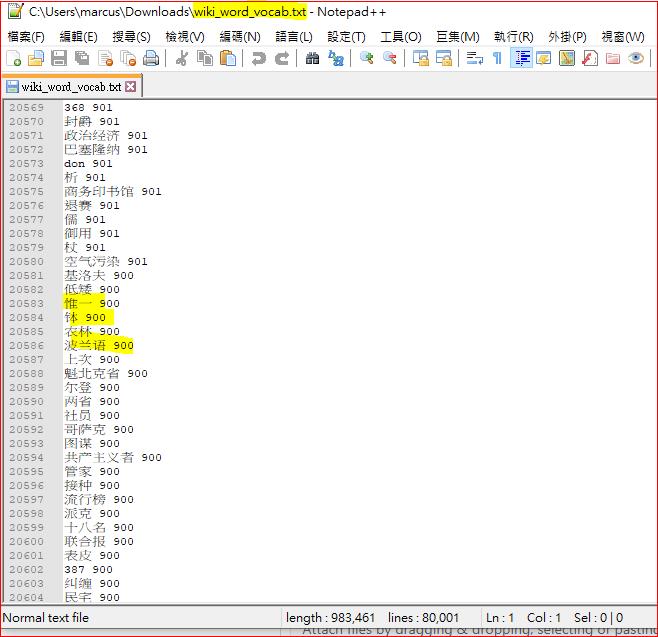Zoom out with the magnifier minus icon

(x=390, y=58)
